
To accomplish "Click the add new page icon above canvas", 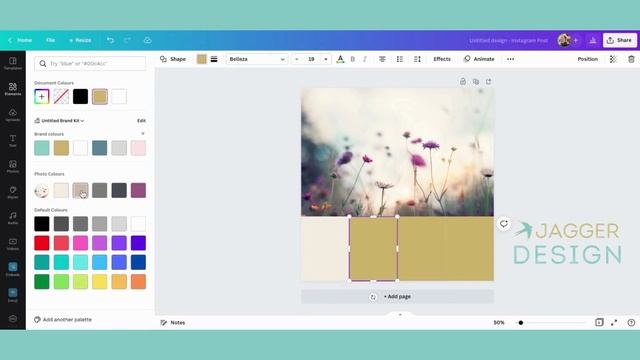I will [x=489, y=82].
